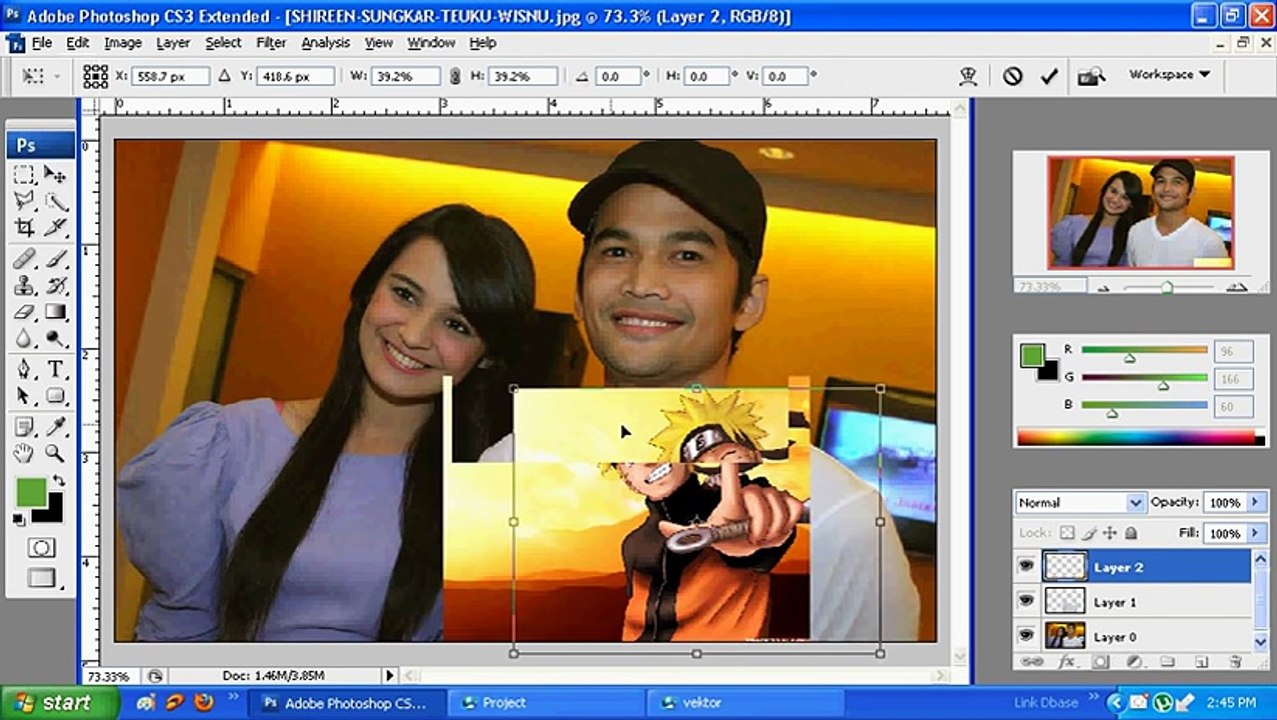Switch to Project taskbar window
The width and height of the screenshot is (1277, 720).
(x=543, y=703)
